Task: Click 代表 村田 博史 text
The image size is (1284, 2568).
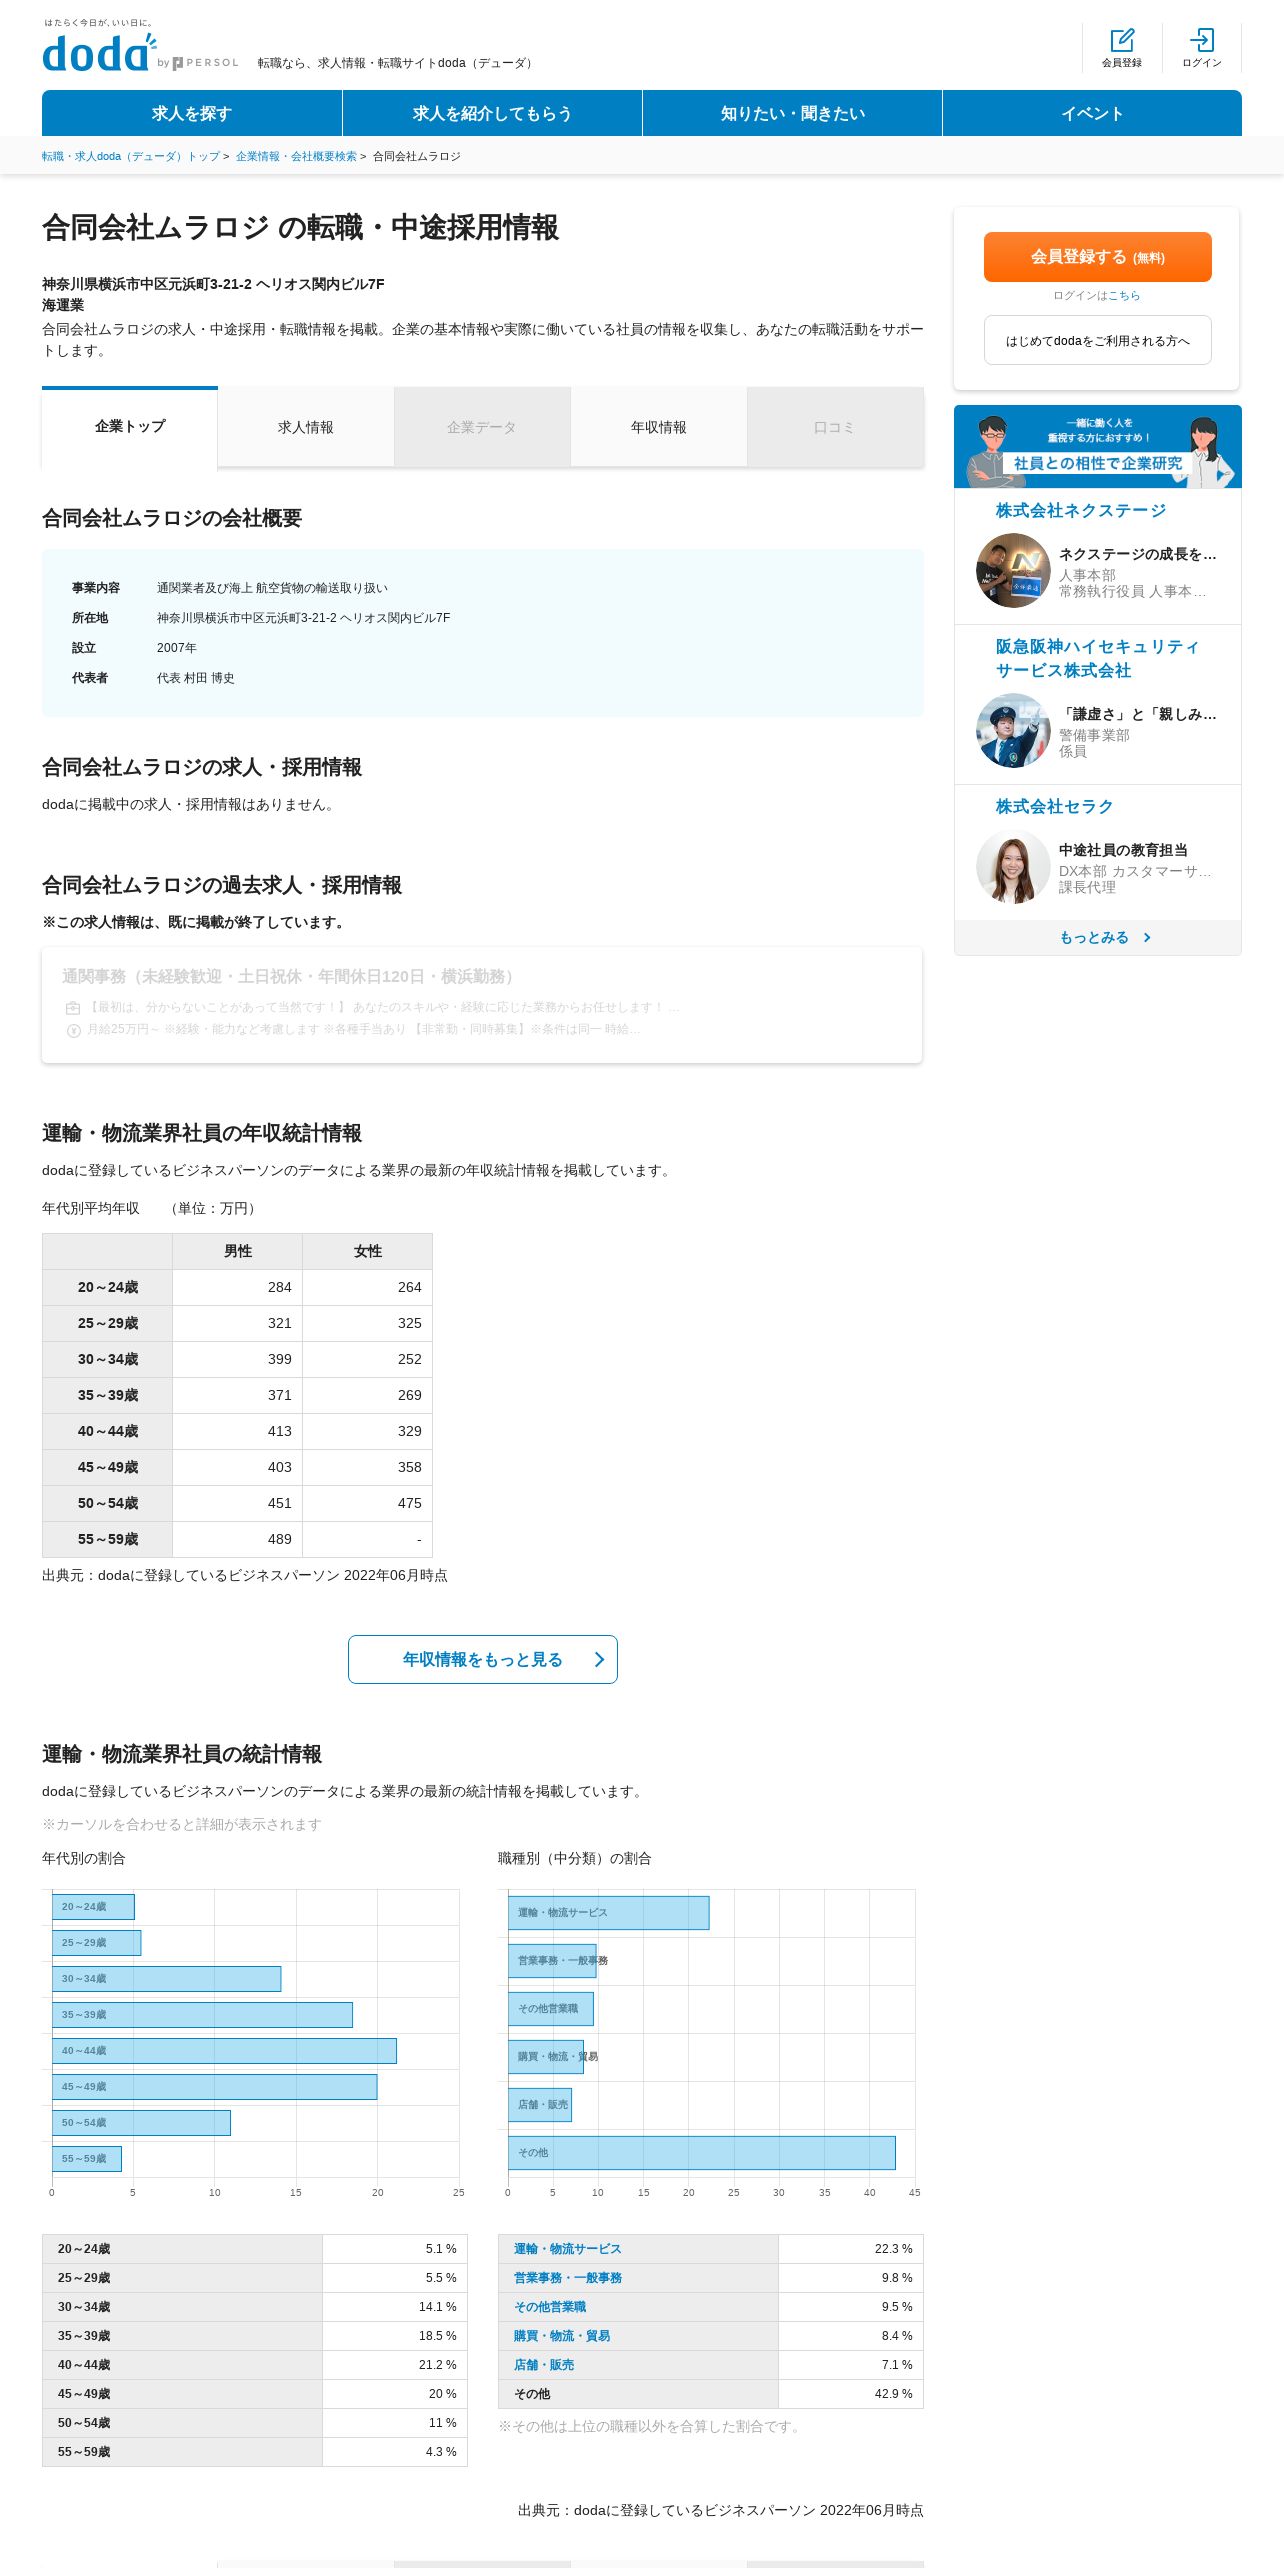Action: pos(196,678)
